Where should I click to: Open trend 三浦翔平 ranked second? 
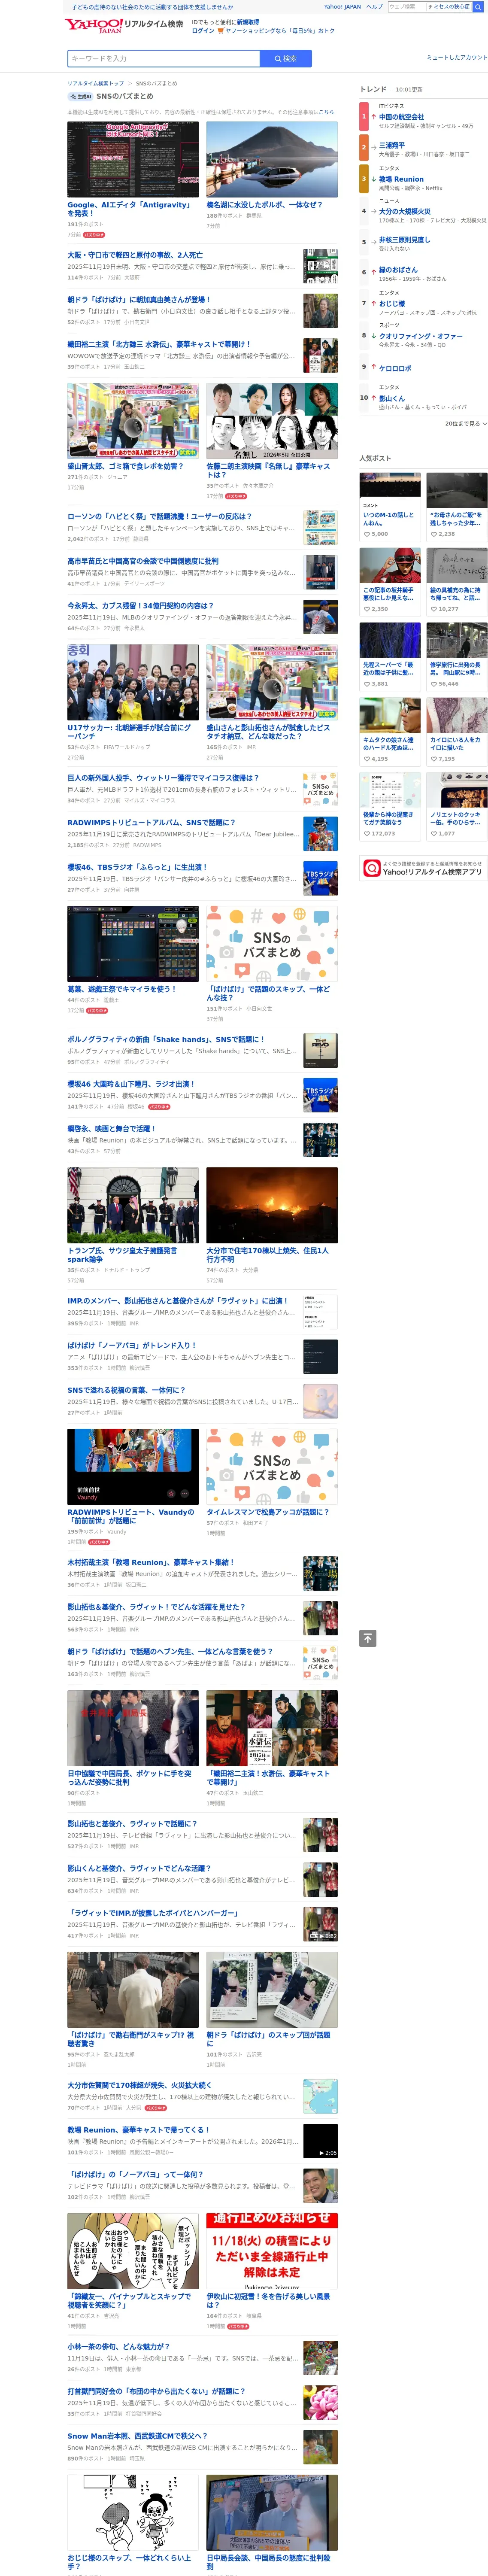point(391,145)
